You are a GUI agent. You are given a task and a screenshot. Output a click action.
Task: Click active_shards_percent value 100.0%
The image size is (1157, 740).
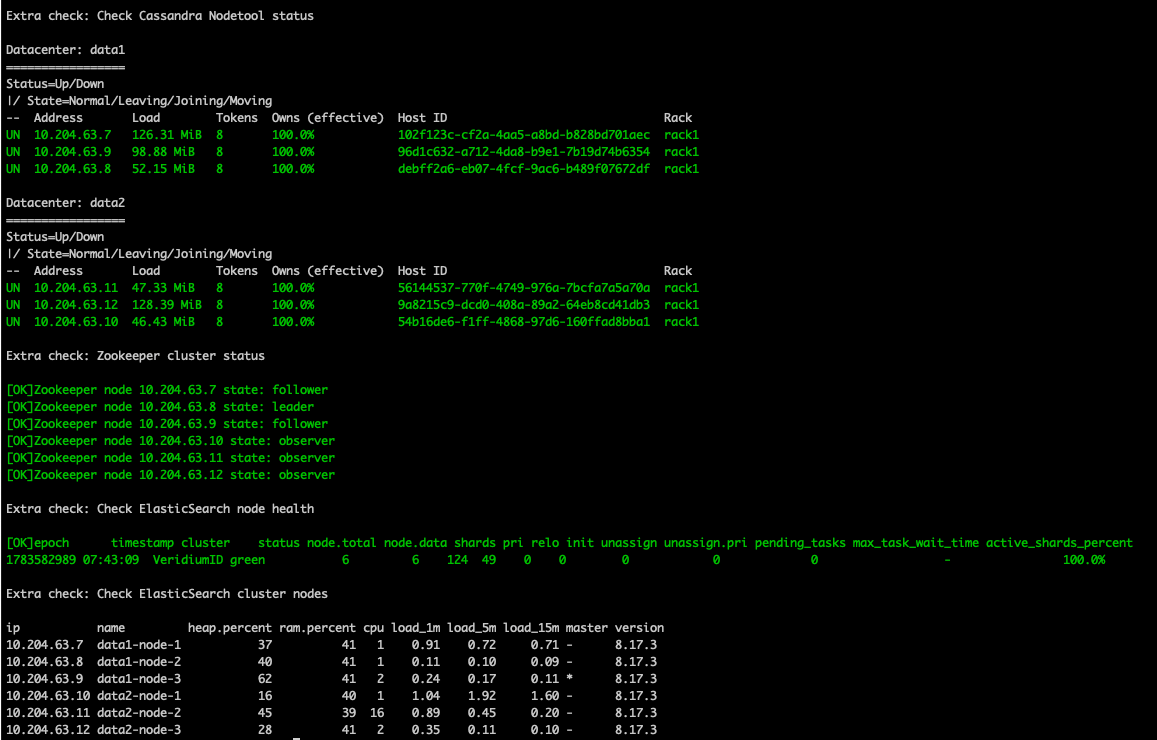tap(1084, 560)
